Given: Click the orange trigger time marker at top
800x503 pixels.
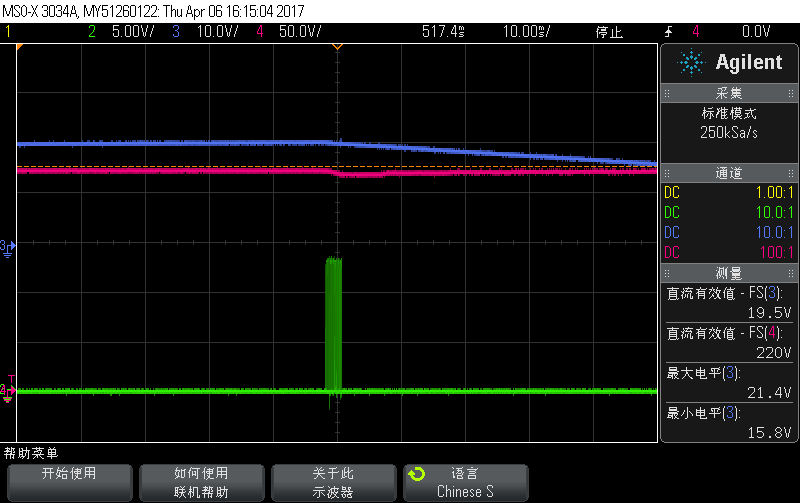Looking at the screenshot, I should [337, 47].
